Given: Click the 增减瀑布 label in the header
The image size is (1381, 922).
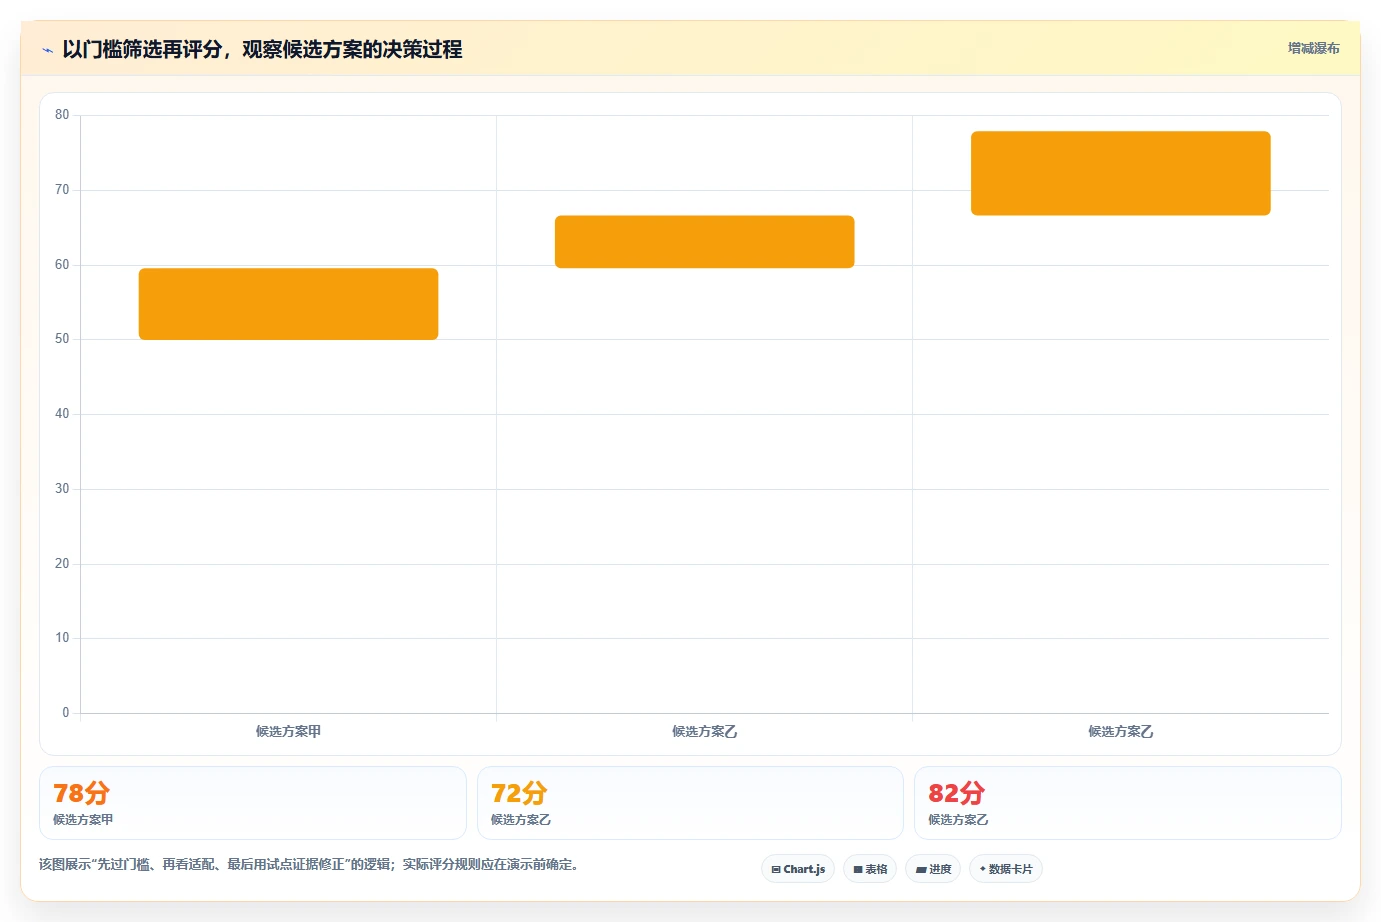Looking at the screenshot, I should tap(1313, 48).
